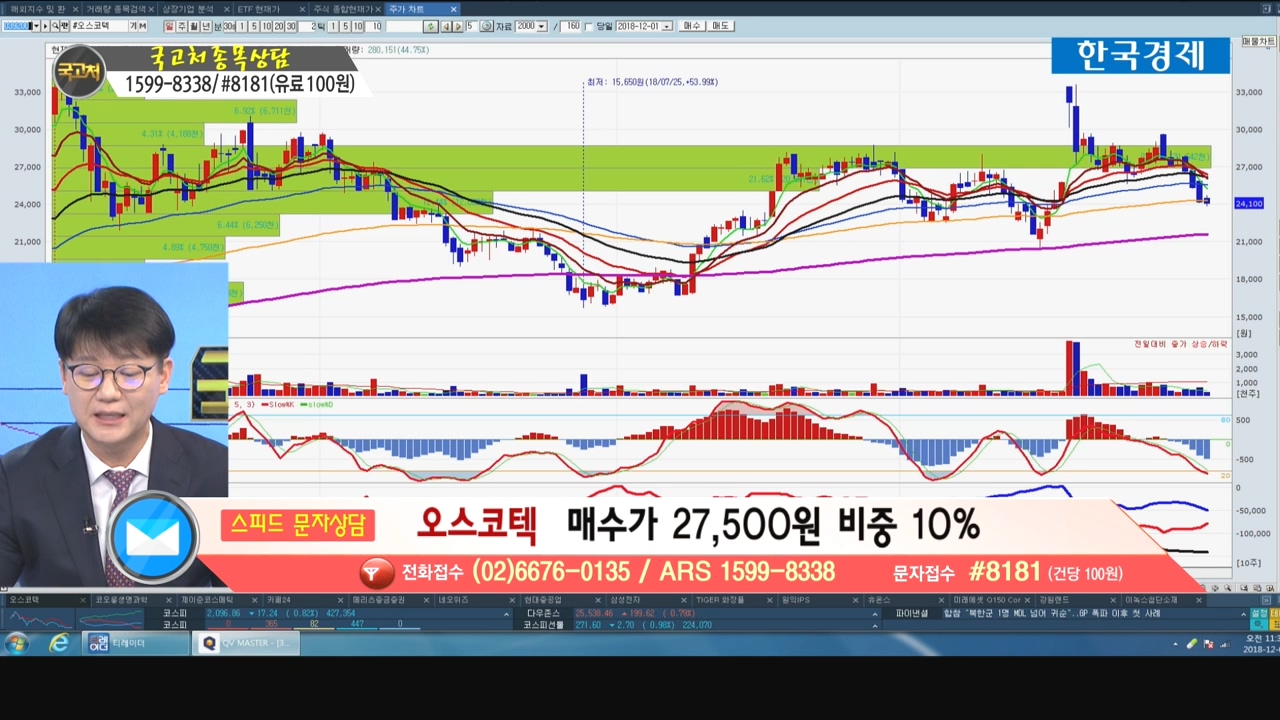This screenshot has width=1280, height=720.
Task: Click the round settings icon beside the 5 field
Action: point(486,26)
